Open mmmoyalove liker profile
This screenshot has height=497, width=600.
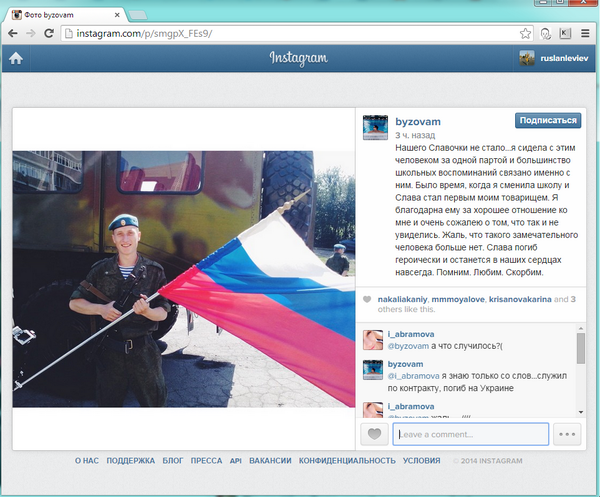coord(458,299)
